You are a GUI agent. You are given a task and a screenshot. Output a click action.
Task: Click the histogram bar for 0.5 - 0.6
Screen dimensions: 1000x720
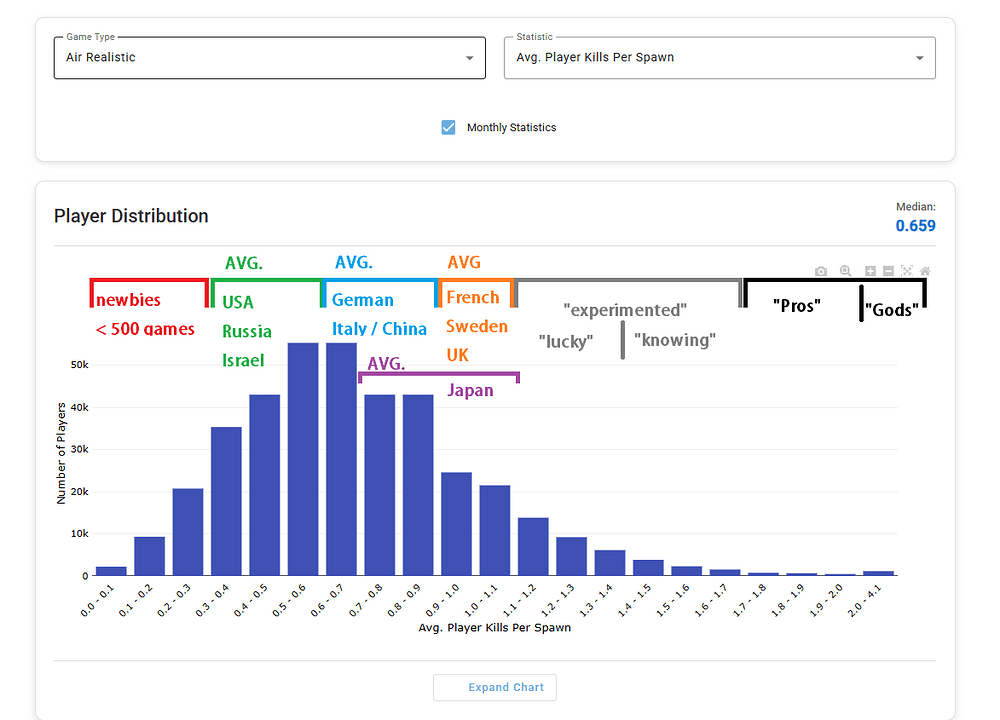point(303,460)
